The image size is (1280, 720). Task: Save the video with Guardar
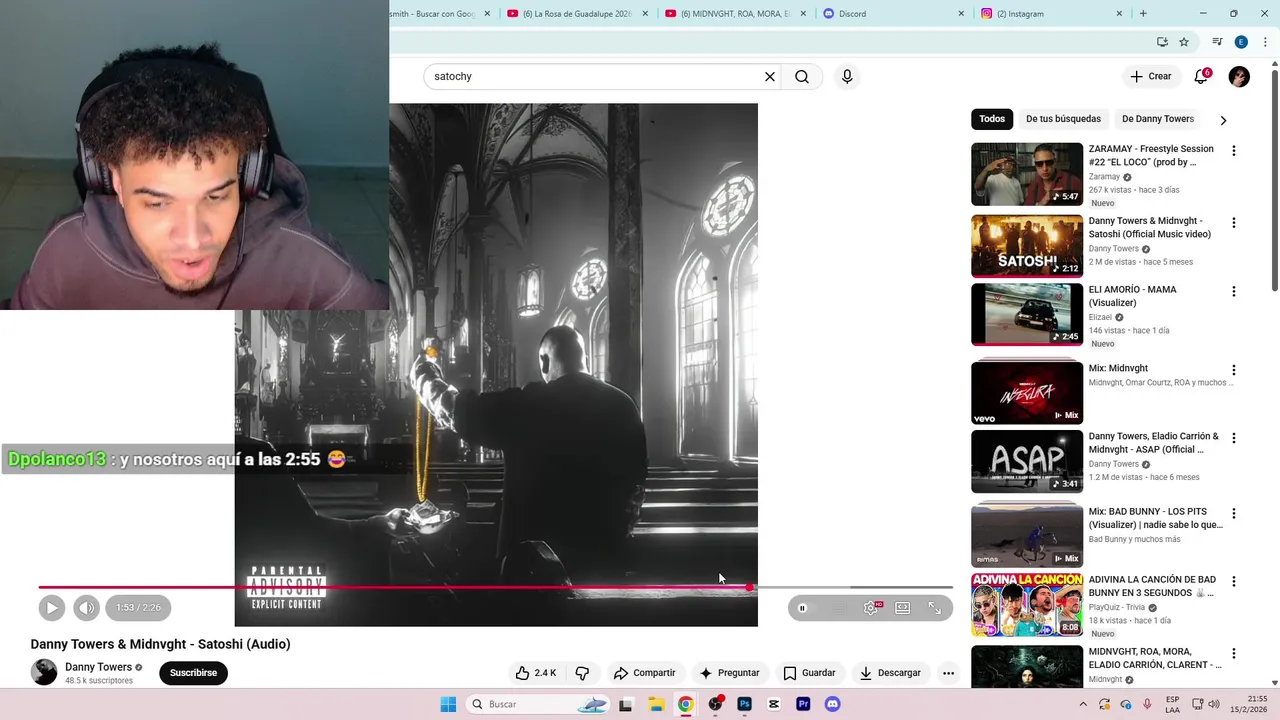point(809,673)
